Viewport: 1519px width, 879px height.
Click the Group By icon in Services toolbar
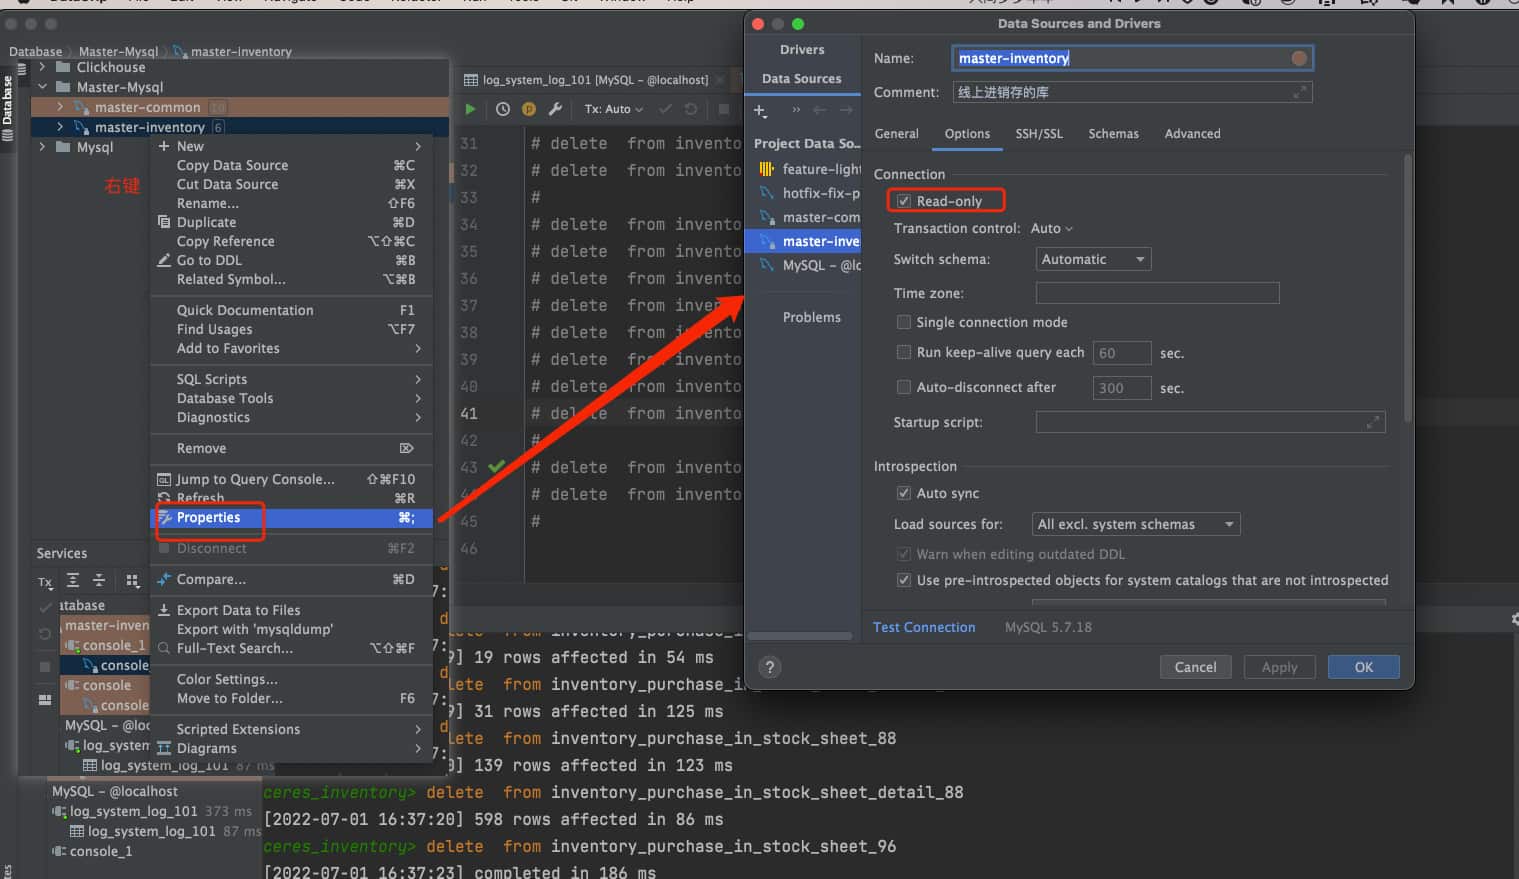pyautogui.click(x=132, y=580)
